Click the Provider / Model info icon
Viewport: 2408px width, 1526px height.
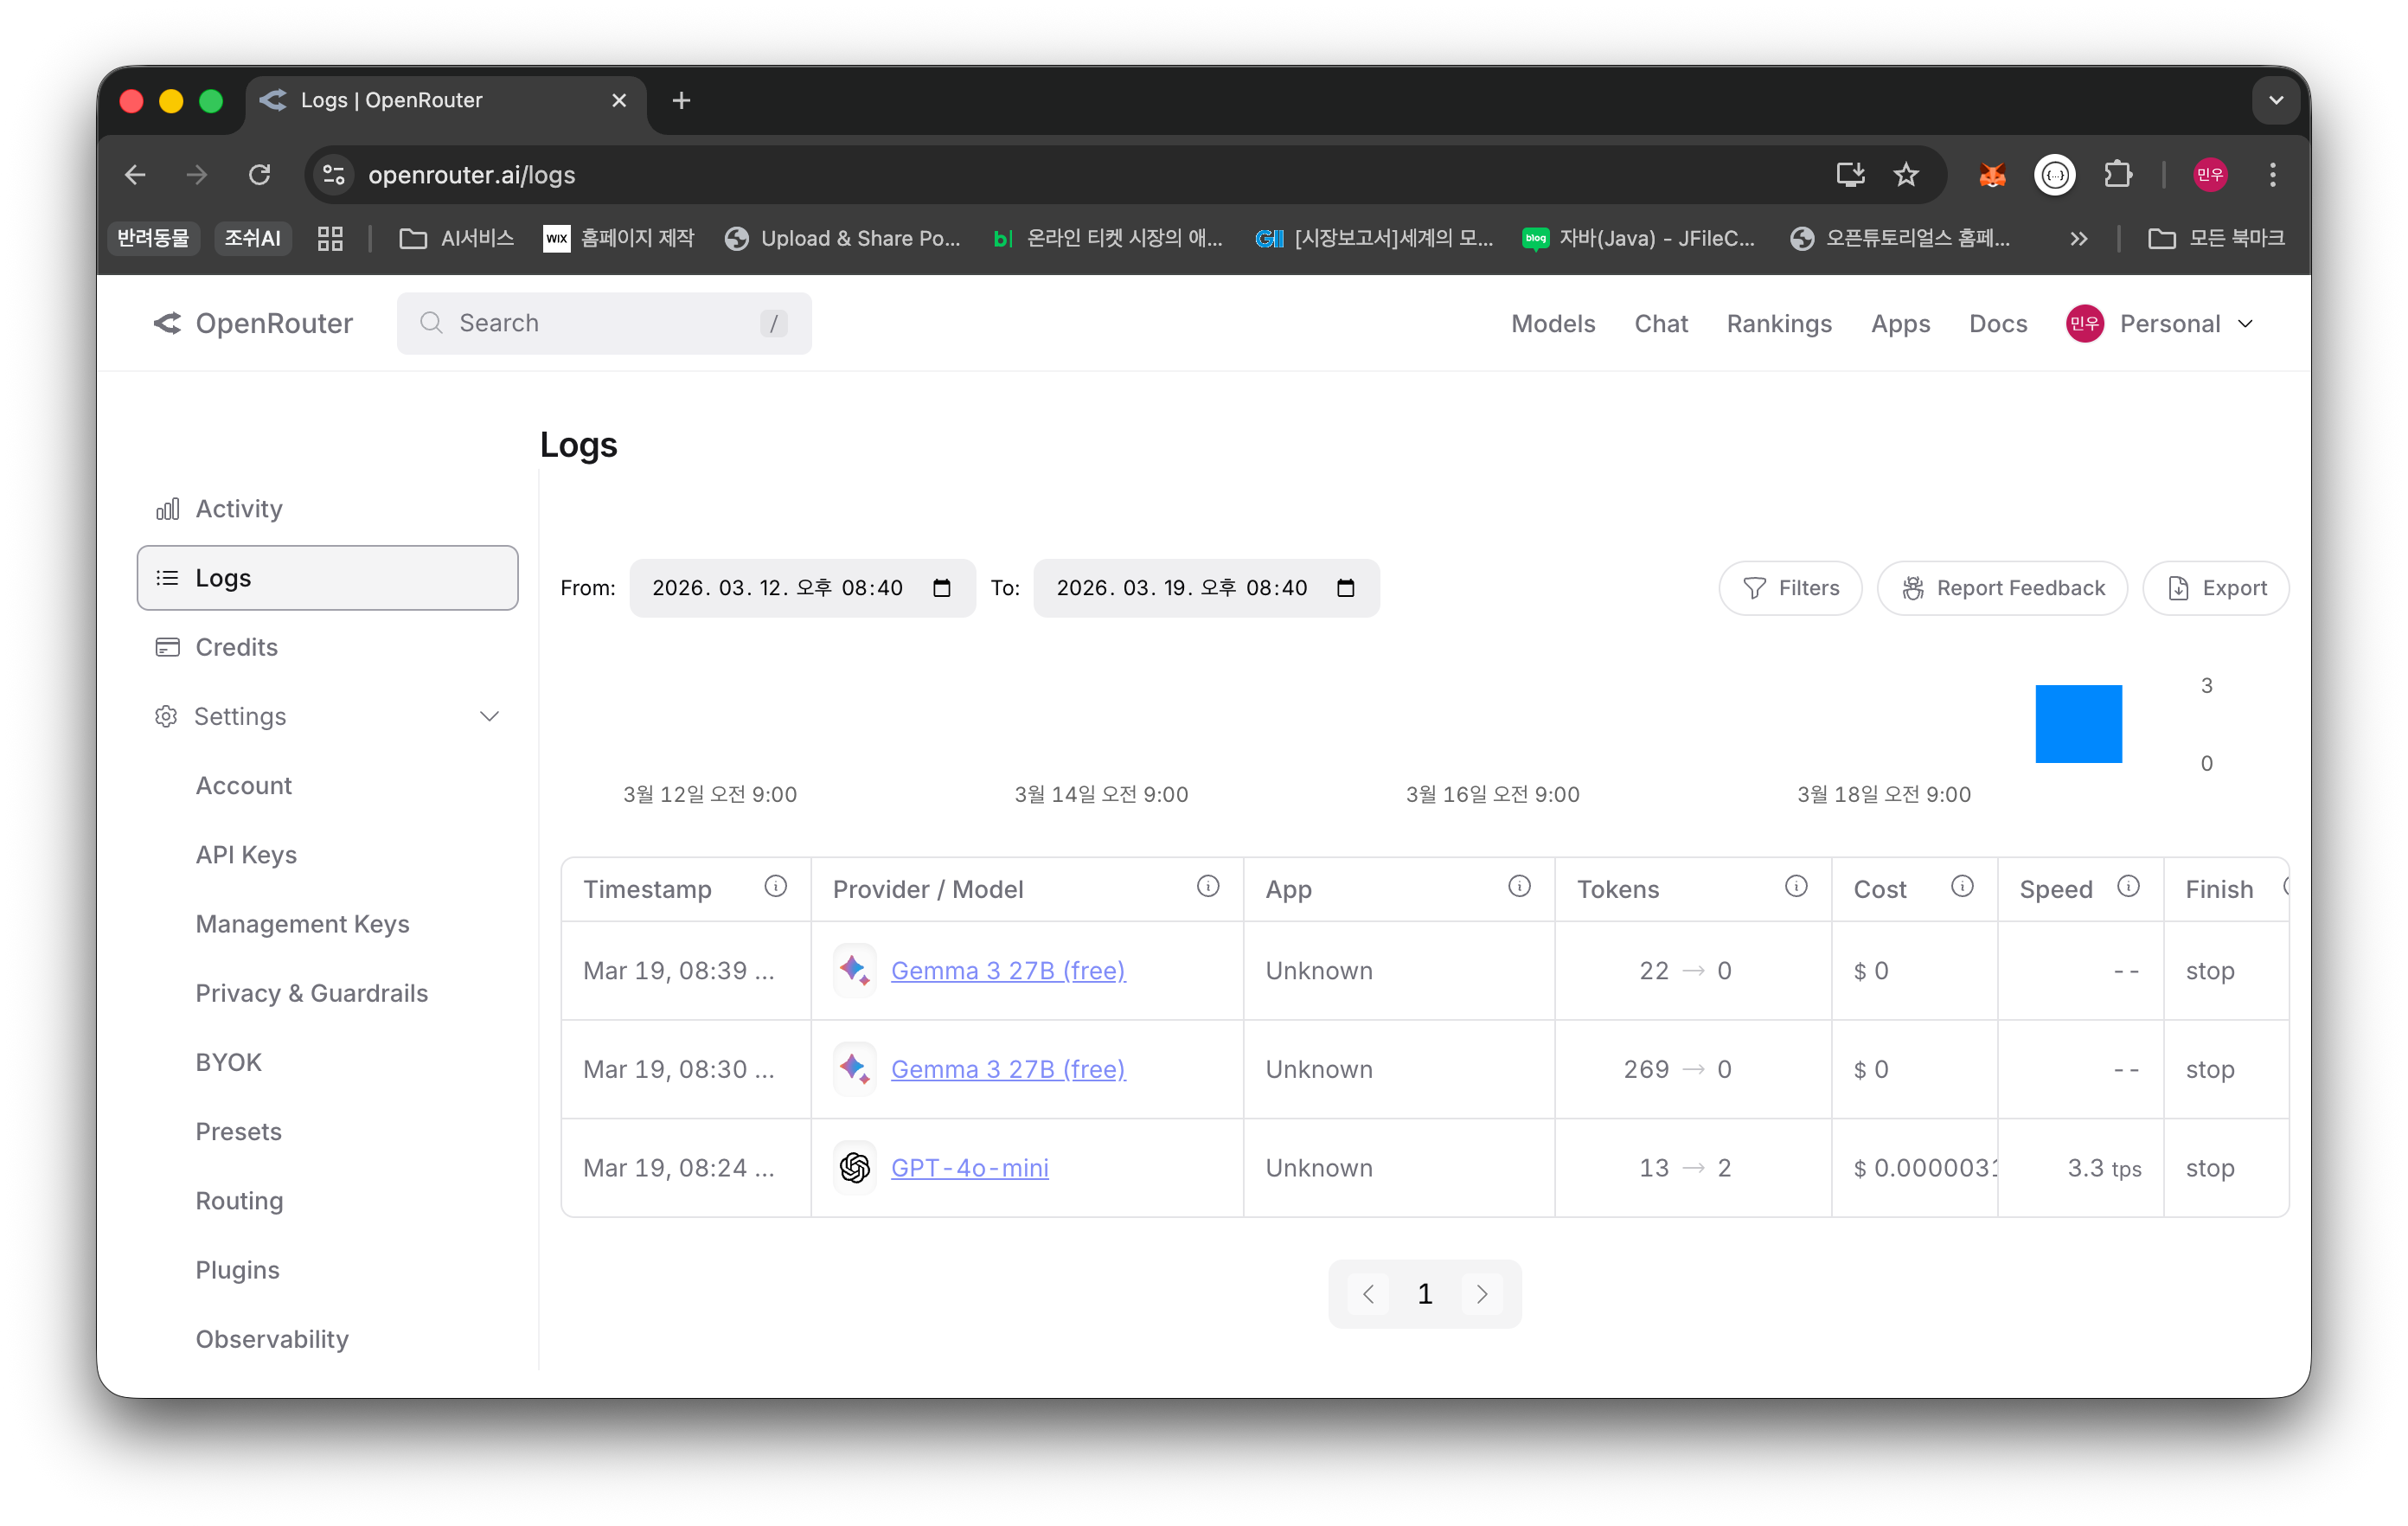(1208, 886)
